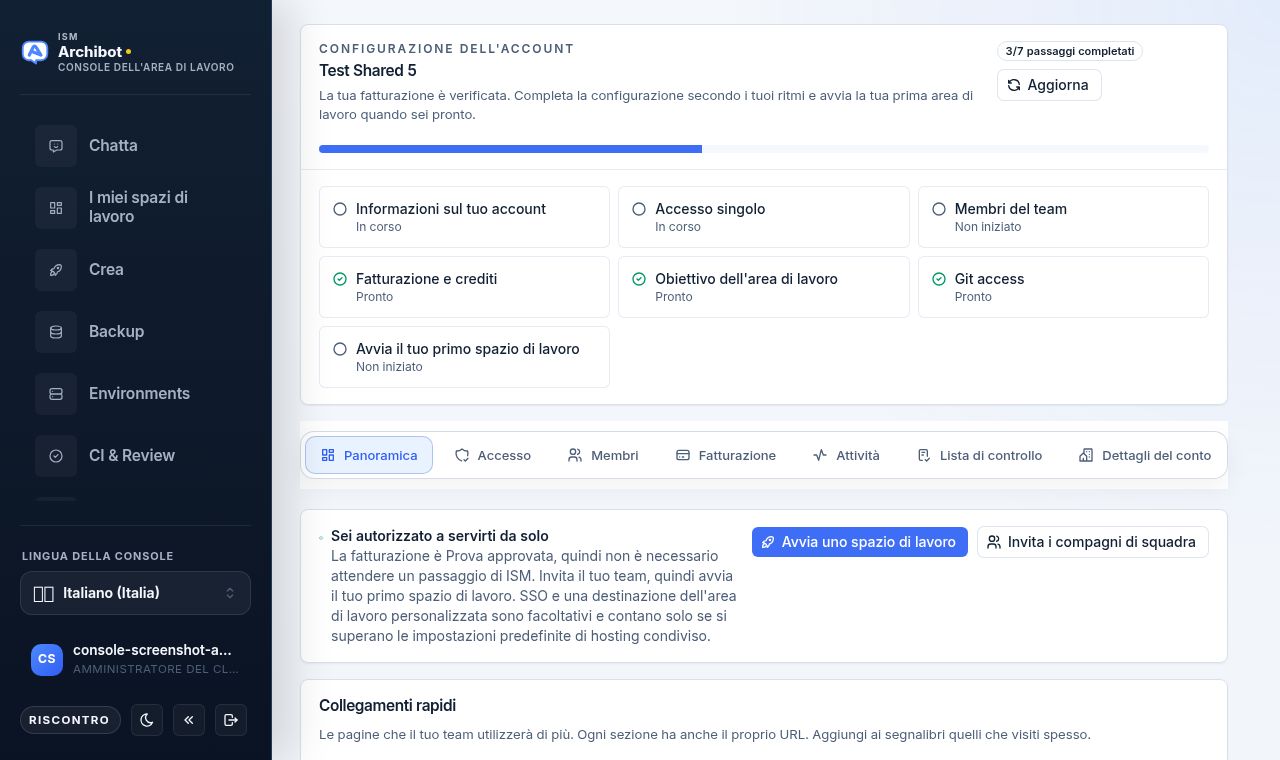Click the rocket icon in Avvia uno spazio button
1280x760 pixels.
(768, 542)
